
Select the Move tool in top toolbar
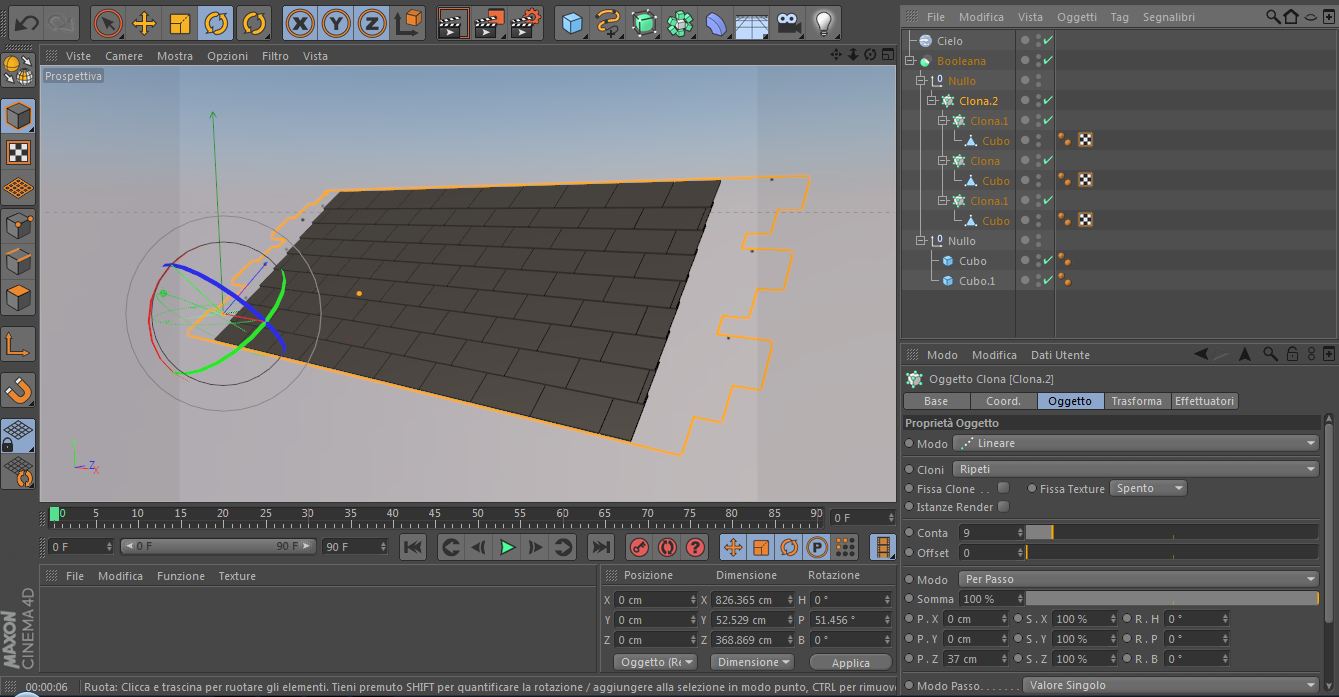tap(144, 23)
